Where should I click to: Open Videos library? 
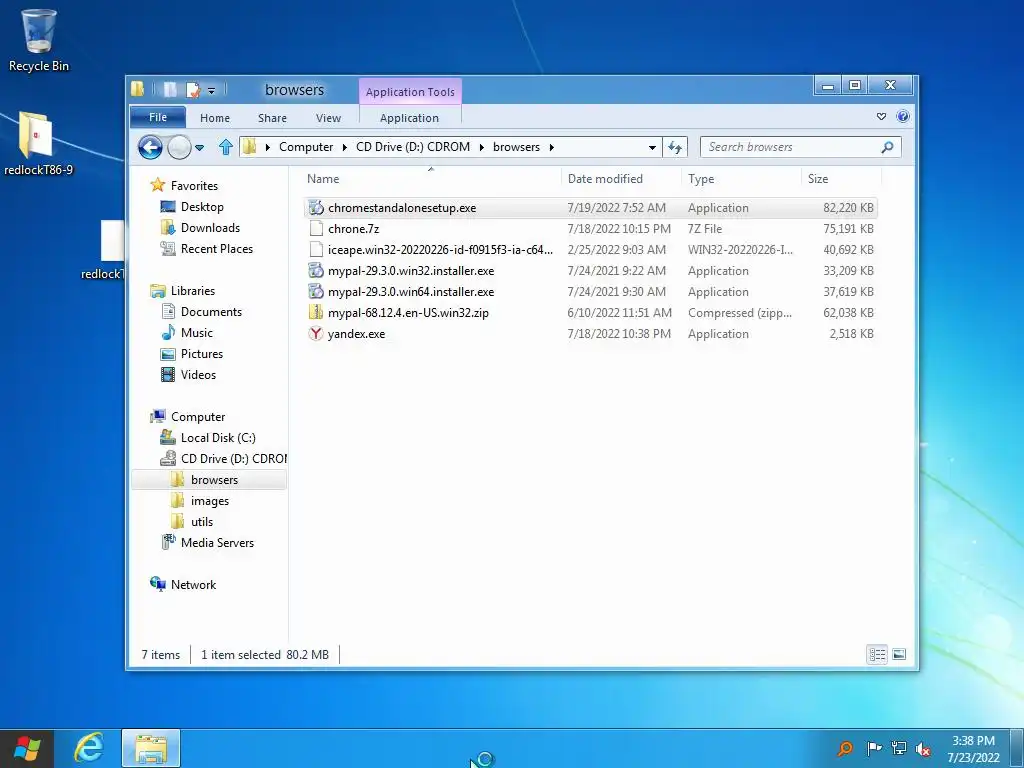tap(198, 374)
